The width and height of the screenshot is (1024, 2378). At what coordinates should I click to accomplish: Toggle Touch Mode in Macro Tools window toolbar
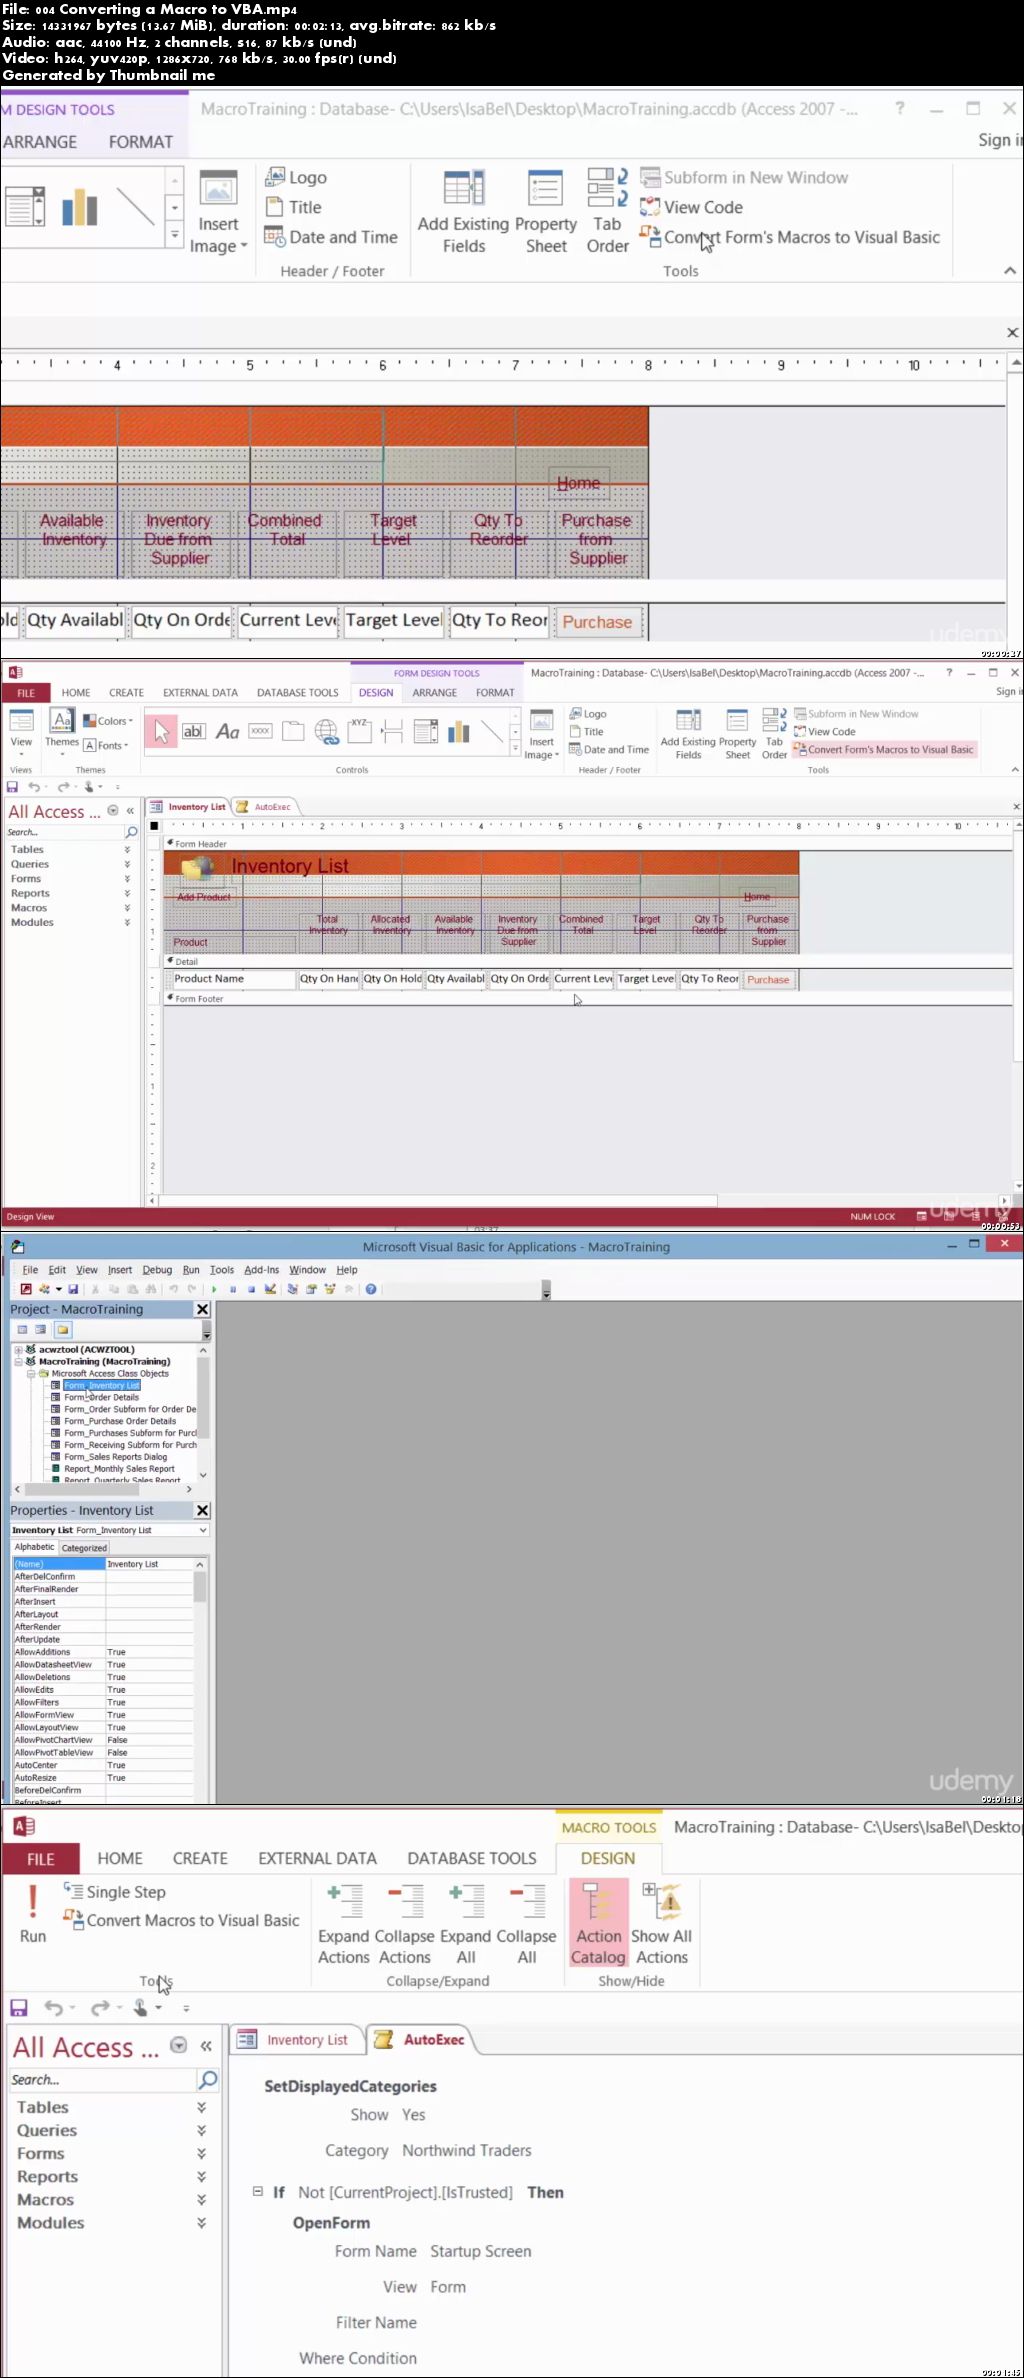[x=145, y=2007]
